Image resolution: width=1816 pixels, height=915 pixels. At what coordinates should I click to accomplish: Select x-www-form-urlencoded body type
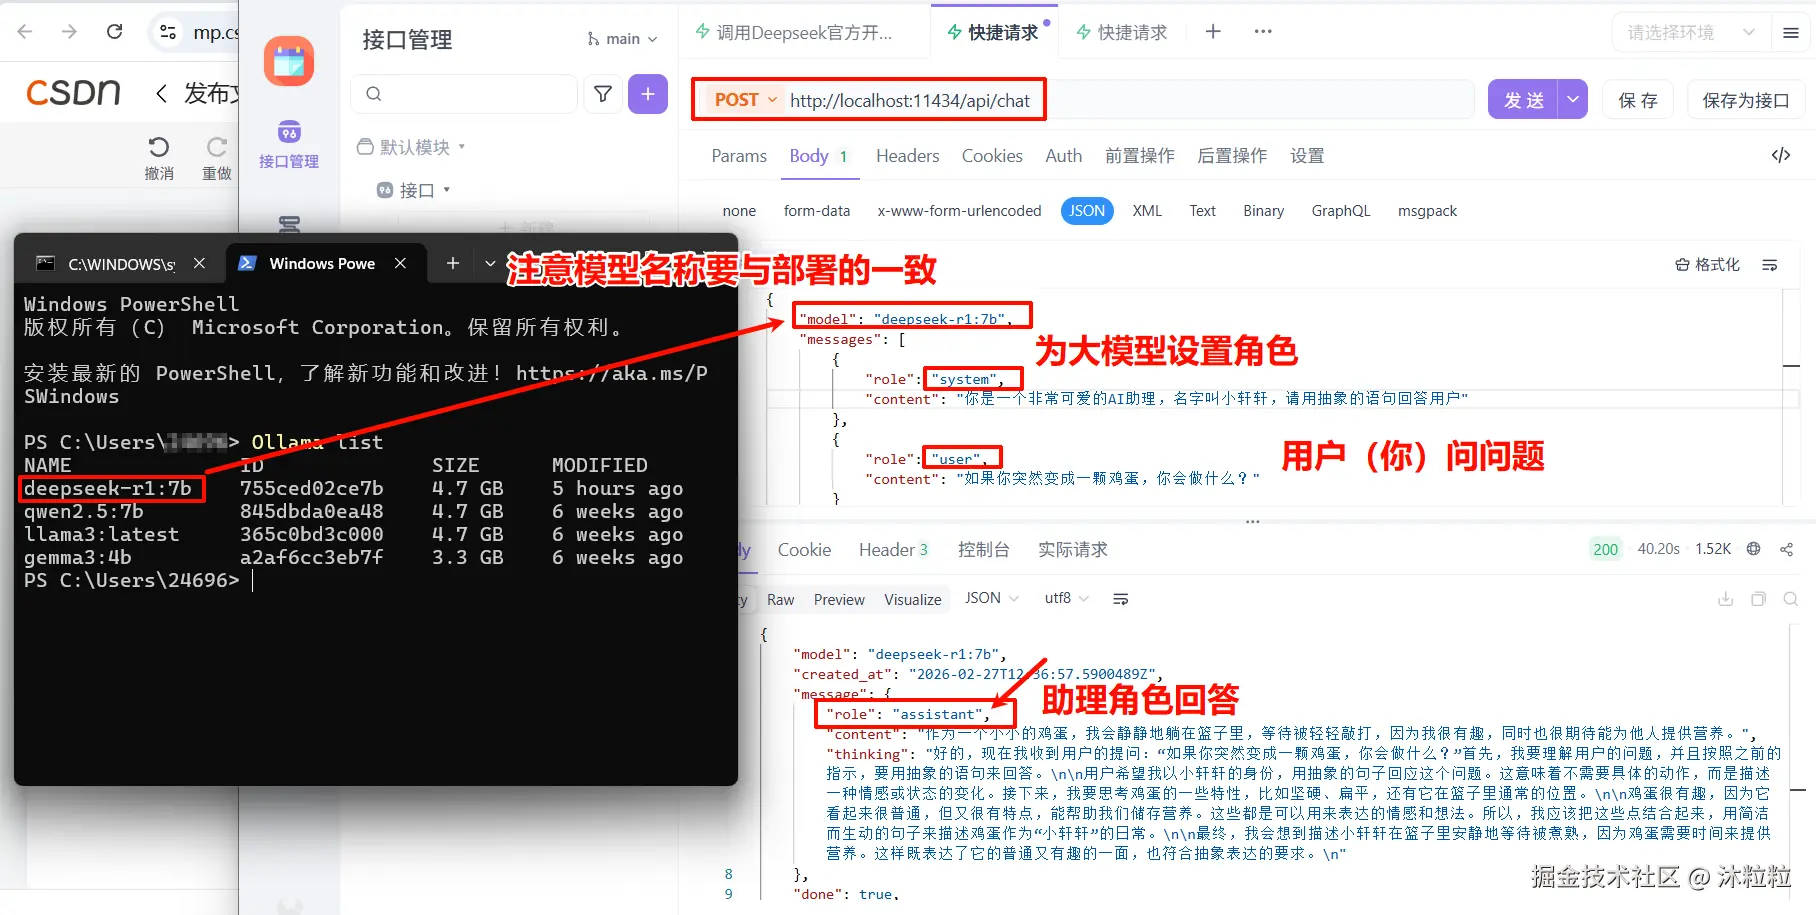point(960,211)
